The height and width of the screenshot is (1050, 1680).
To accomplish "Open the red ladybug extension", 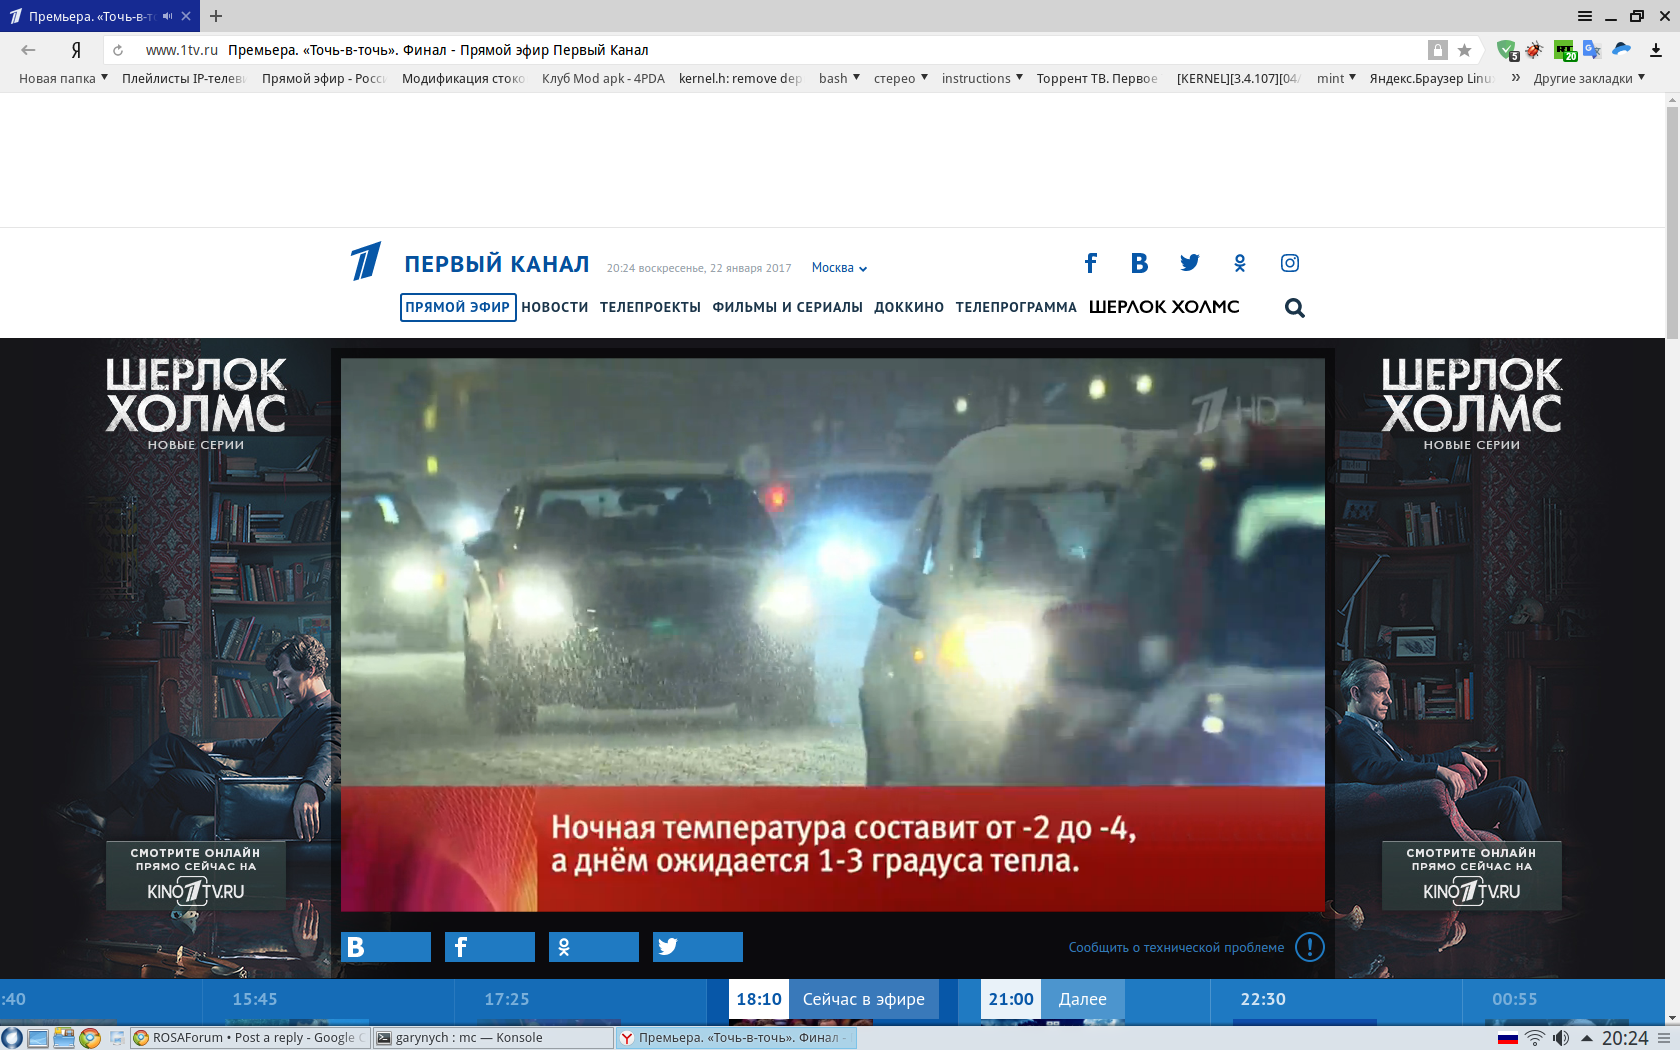I will (1534, 50).
